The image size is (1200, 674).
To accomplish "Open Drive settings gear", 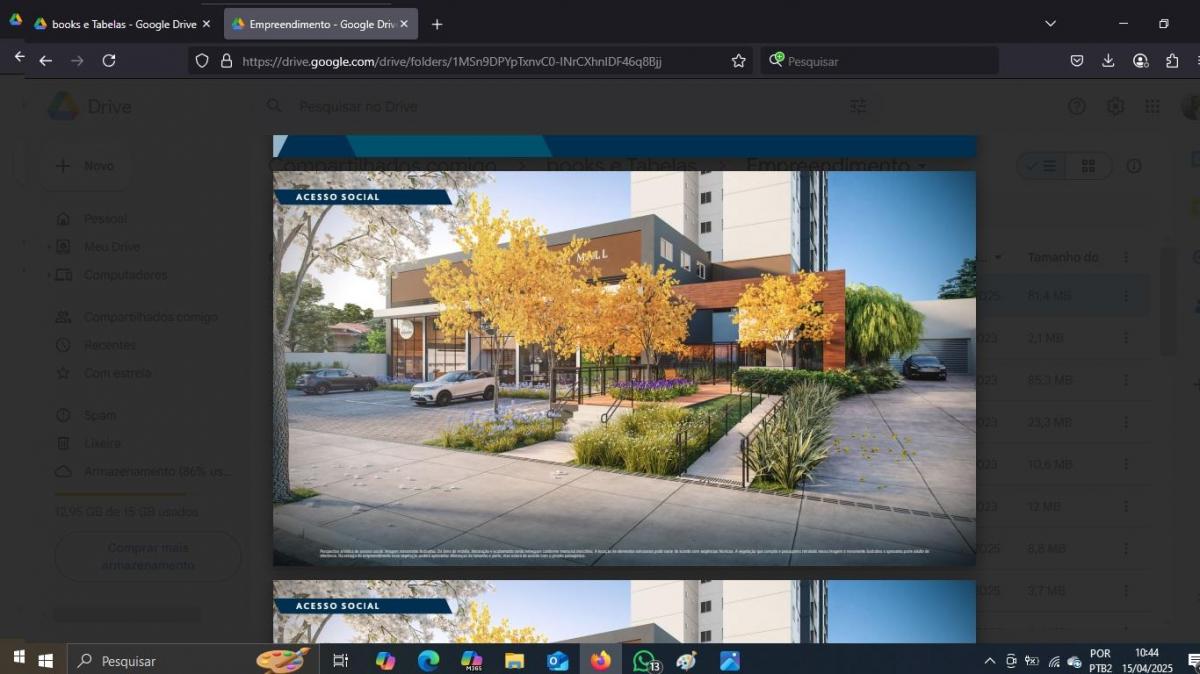I will (x=1115, y=107).
